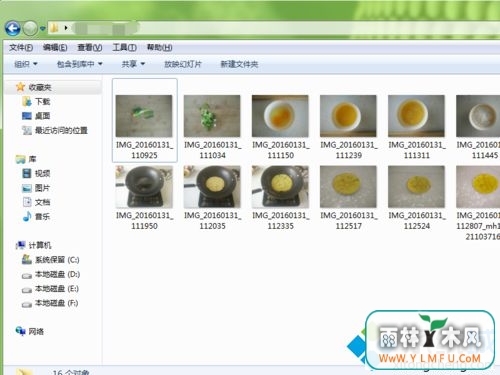Open the recent pages dropdown arrow
This screenshot has width=500, height=375.
click(42, 29)
